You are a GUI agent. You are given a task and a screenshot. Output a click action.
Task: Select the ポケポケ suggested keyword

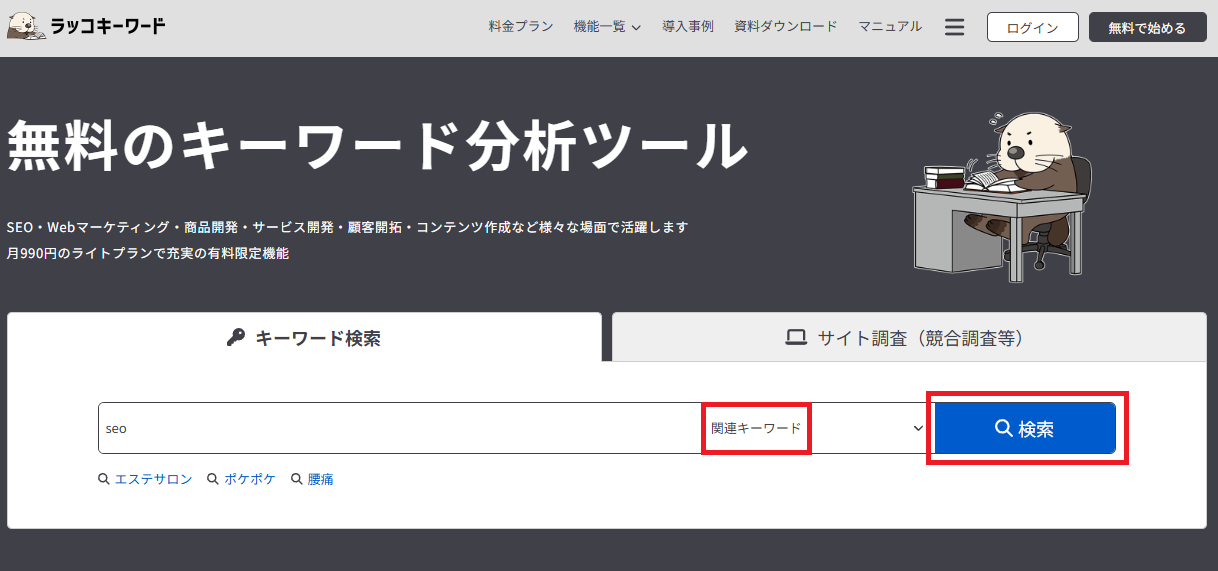tap(241, 479)
